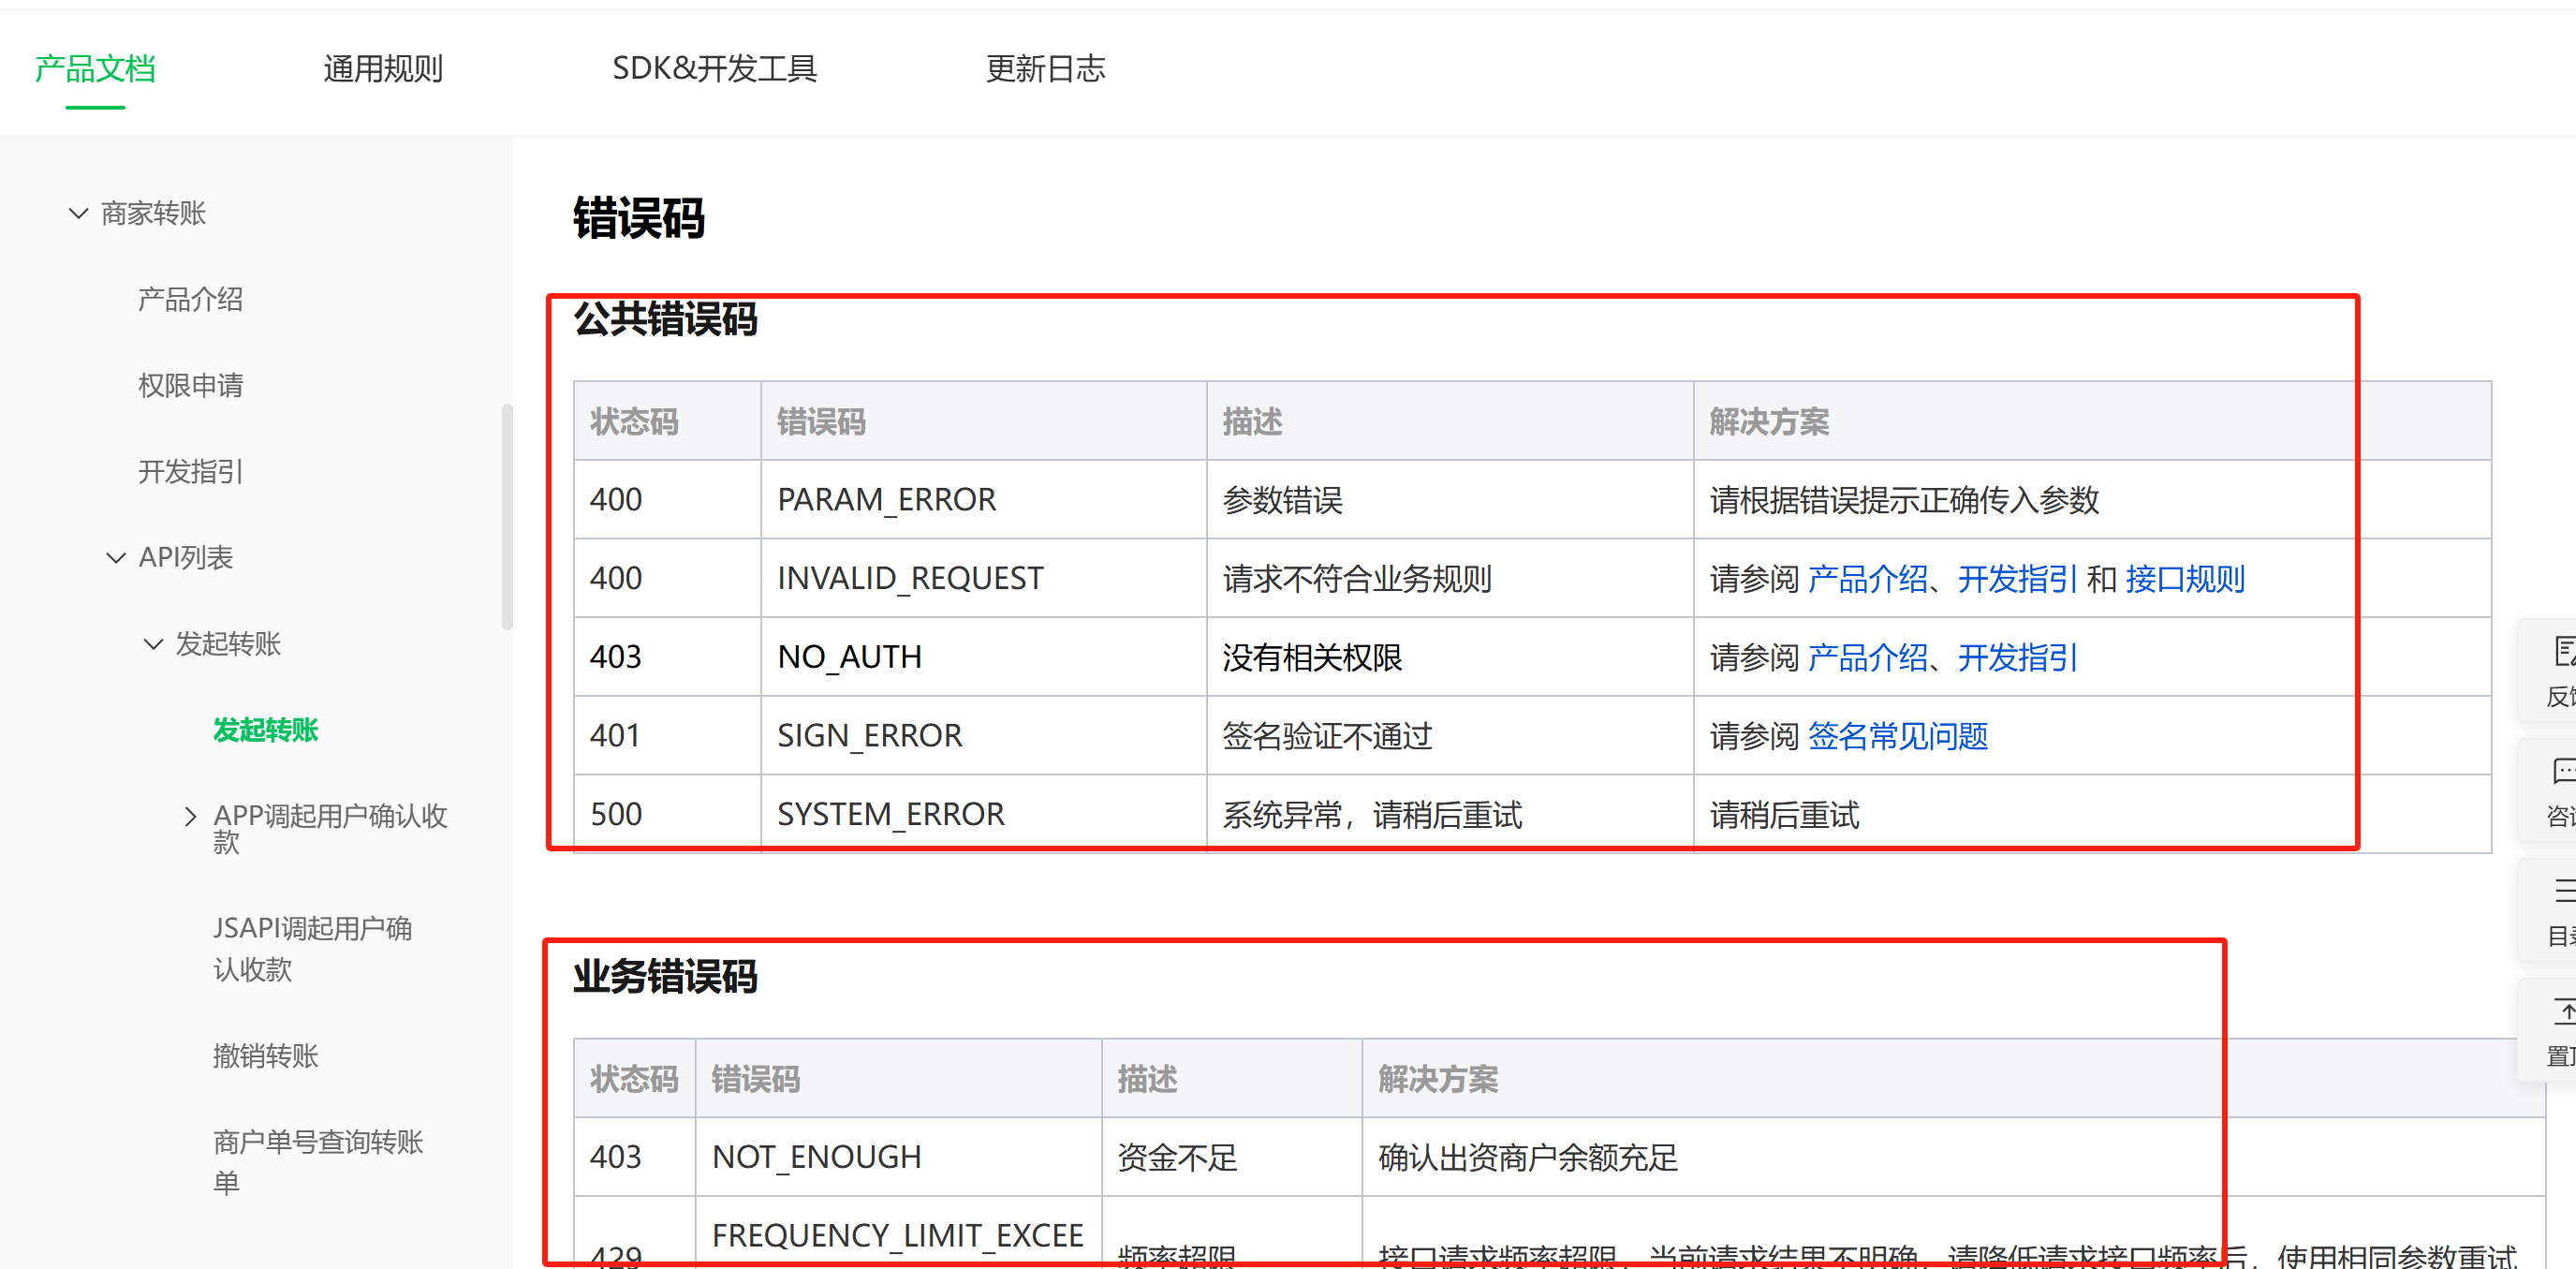
Task: Select the 产品文档 tab
Action: [95, 68]
